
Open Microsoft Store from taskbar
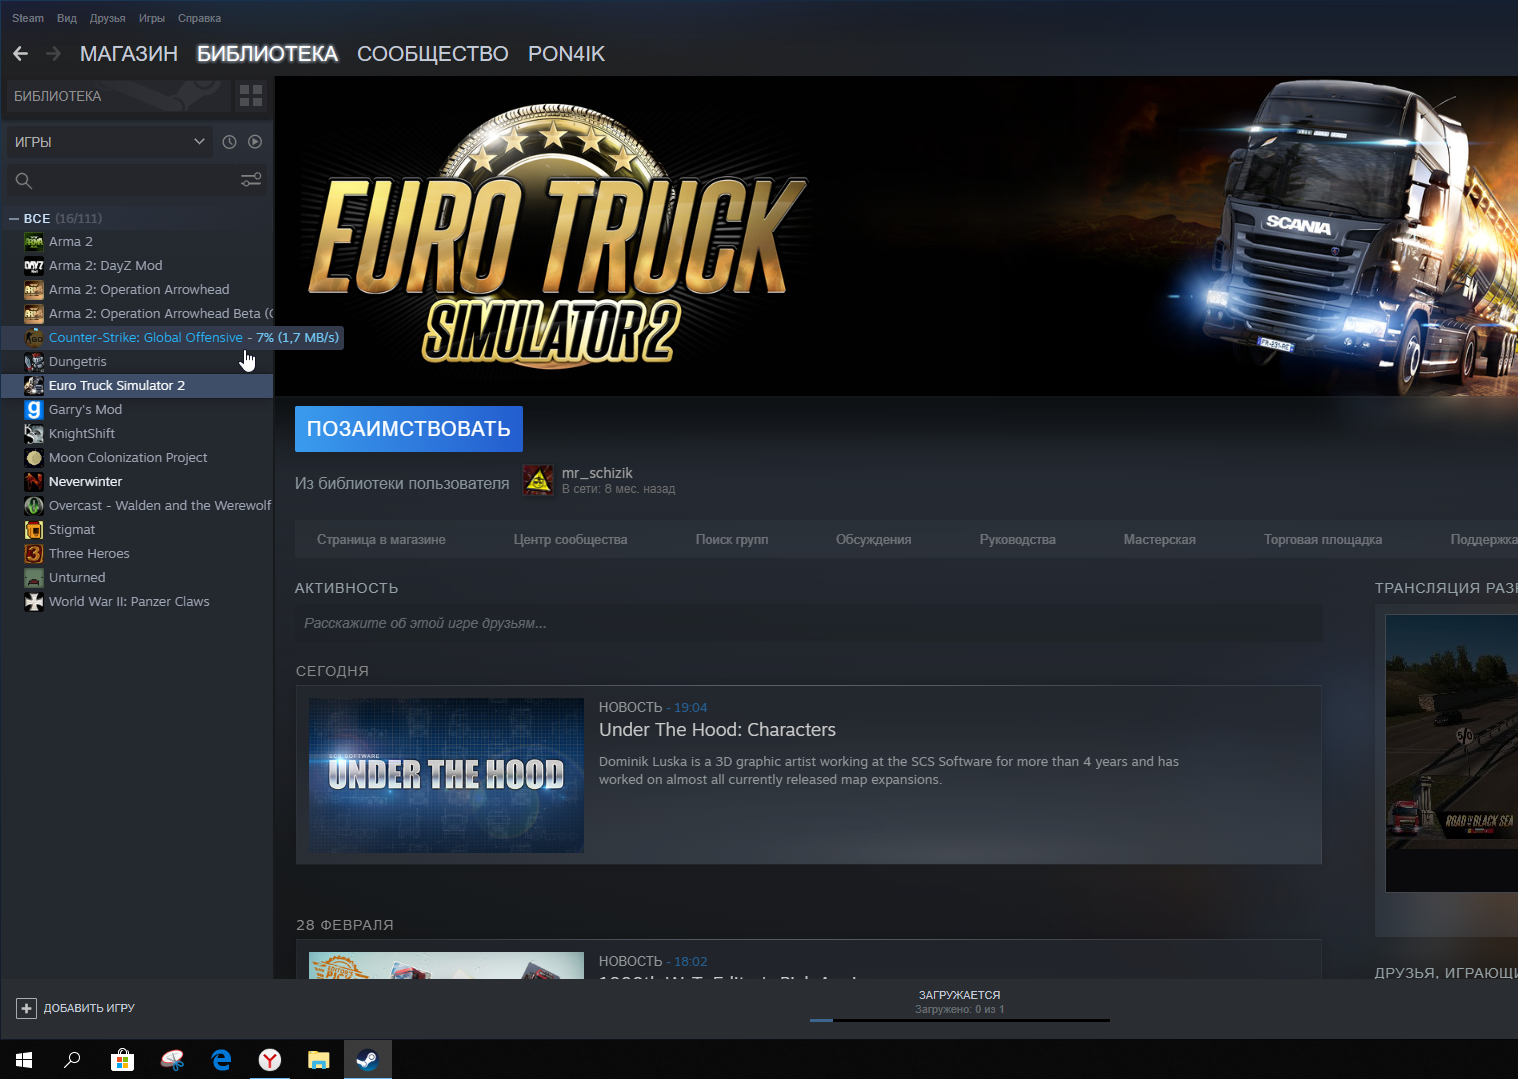coord(122,1060)
